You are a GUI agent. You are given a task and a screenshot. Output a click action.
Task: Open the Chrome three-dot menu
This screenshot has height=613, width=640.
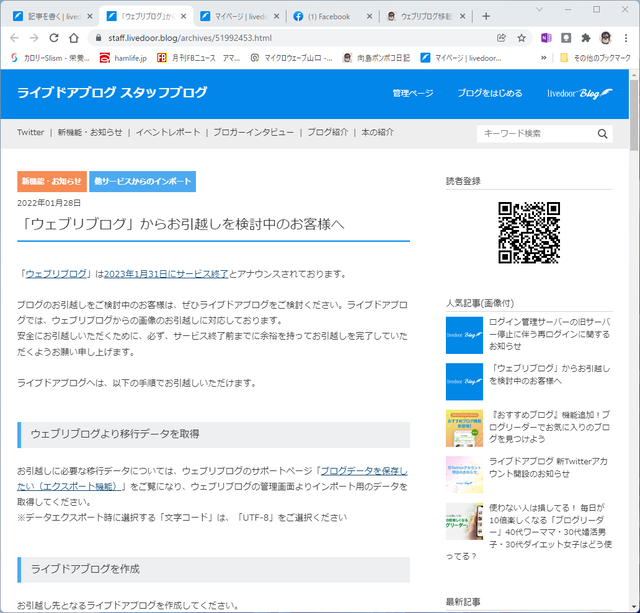(x=626, y=38)
